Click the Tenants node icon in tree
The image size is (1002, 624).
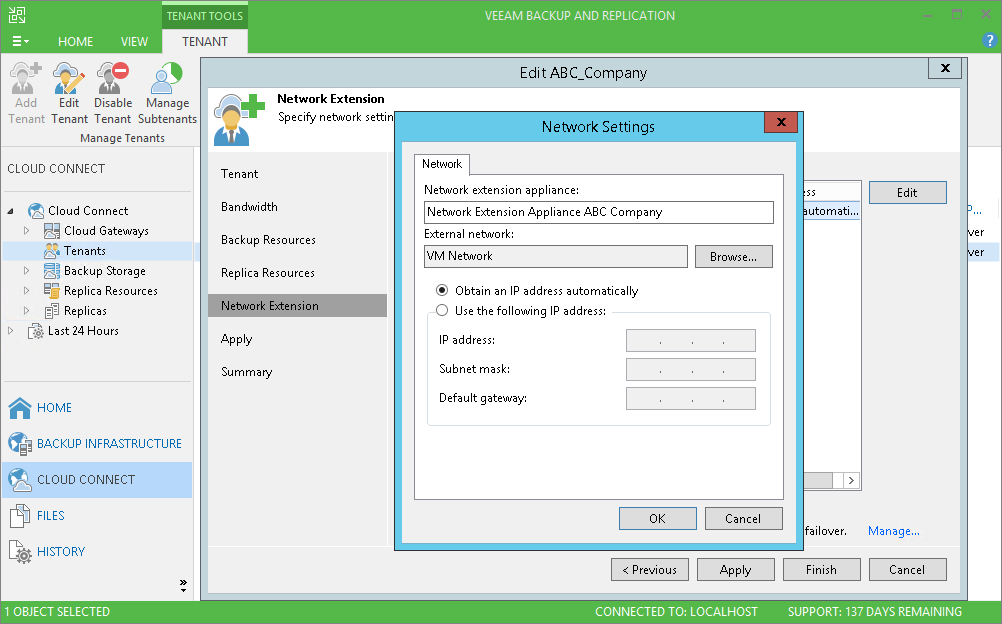click(x=52, y=251)
